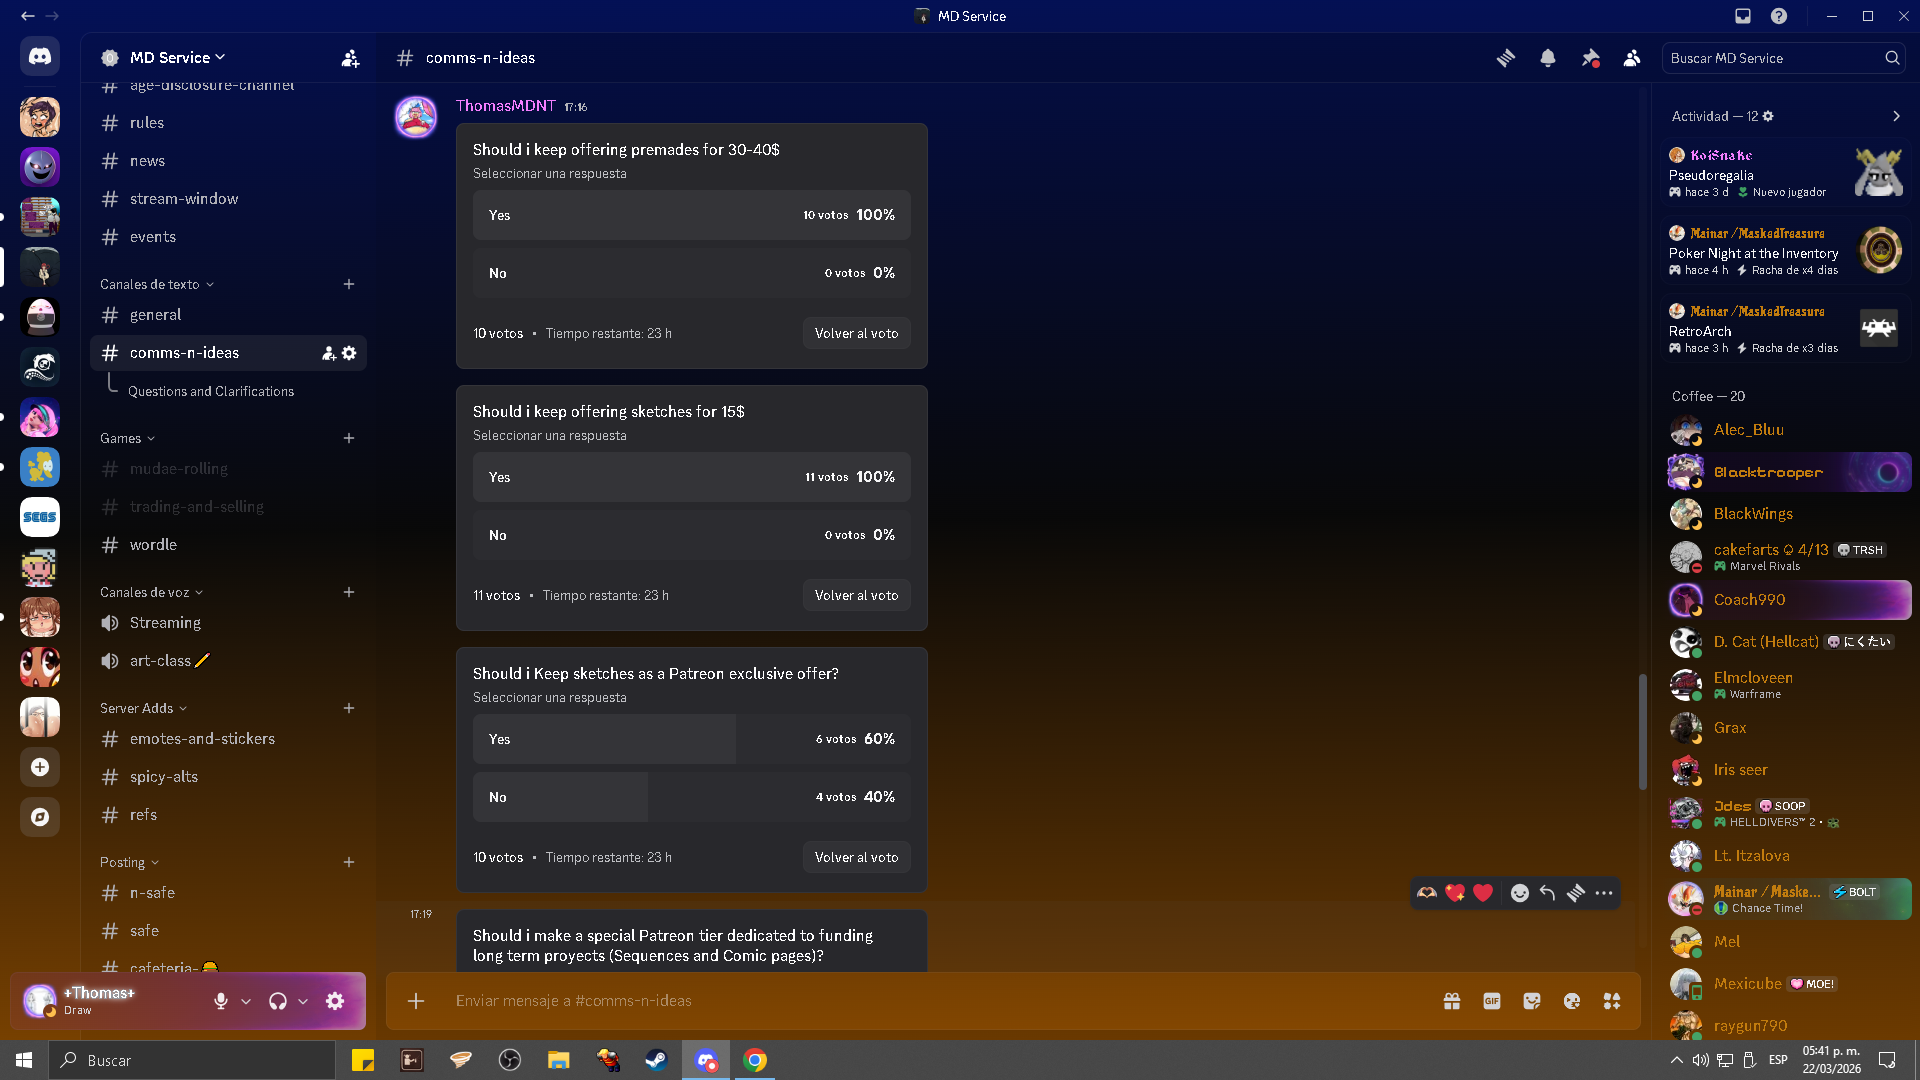Show pinned messages icon
The height and width of the screenshot is (1080, 1920).
(x=1590, y=58)
